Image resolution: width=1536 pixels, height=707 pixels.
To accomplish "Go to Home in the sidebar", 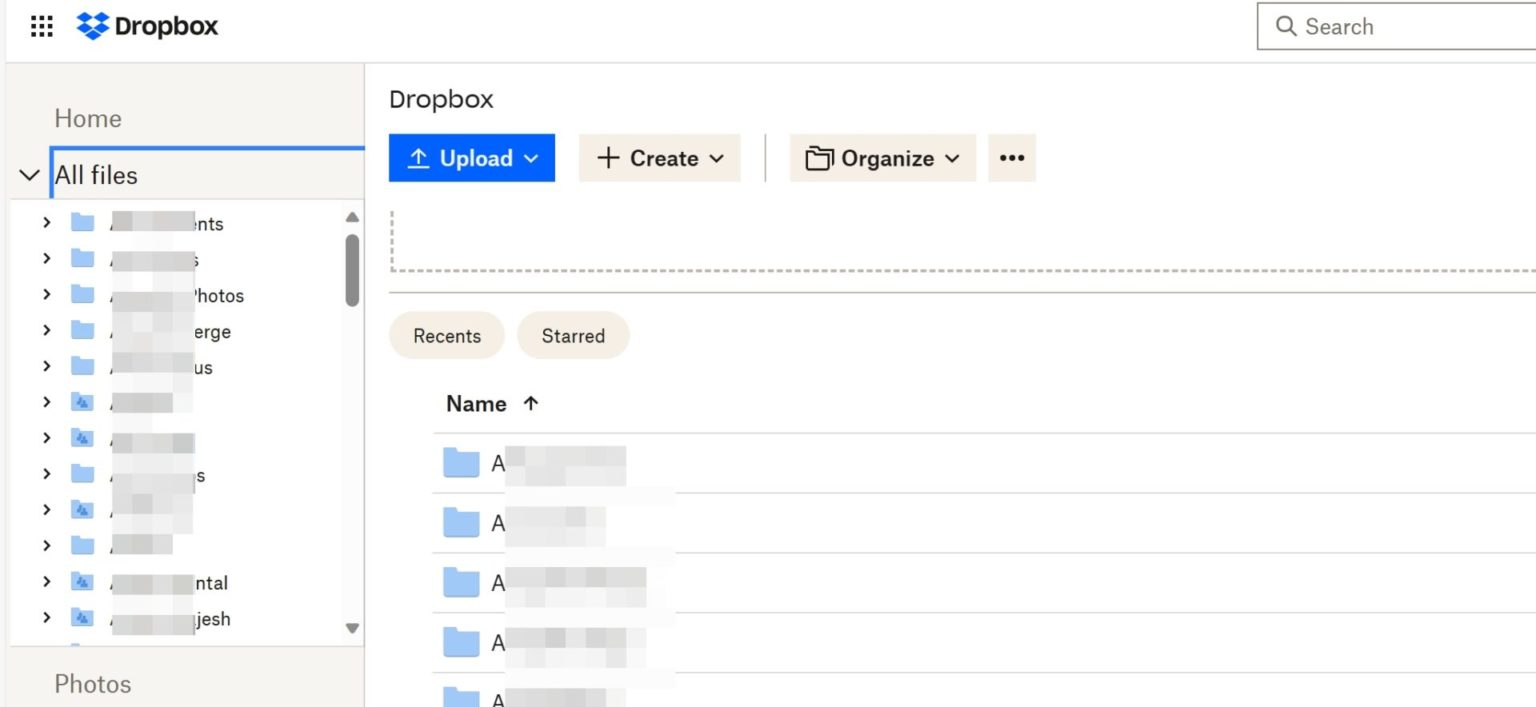I will [88, 118].
